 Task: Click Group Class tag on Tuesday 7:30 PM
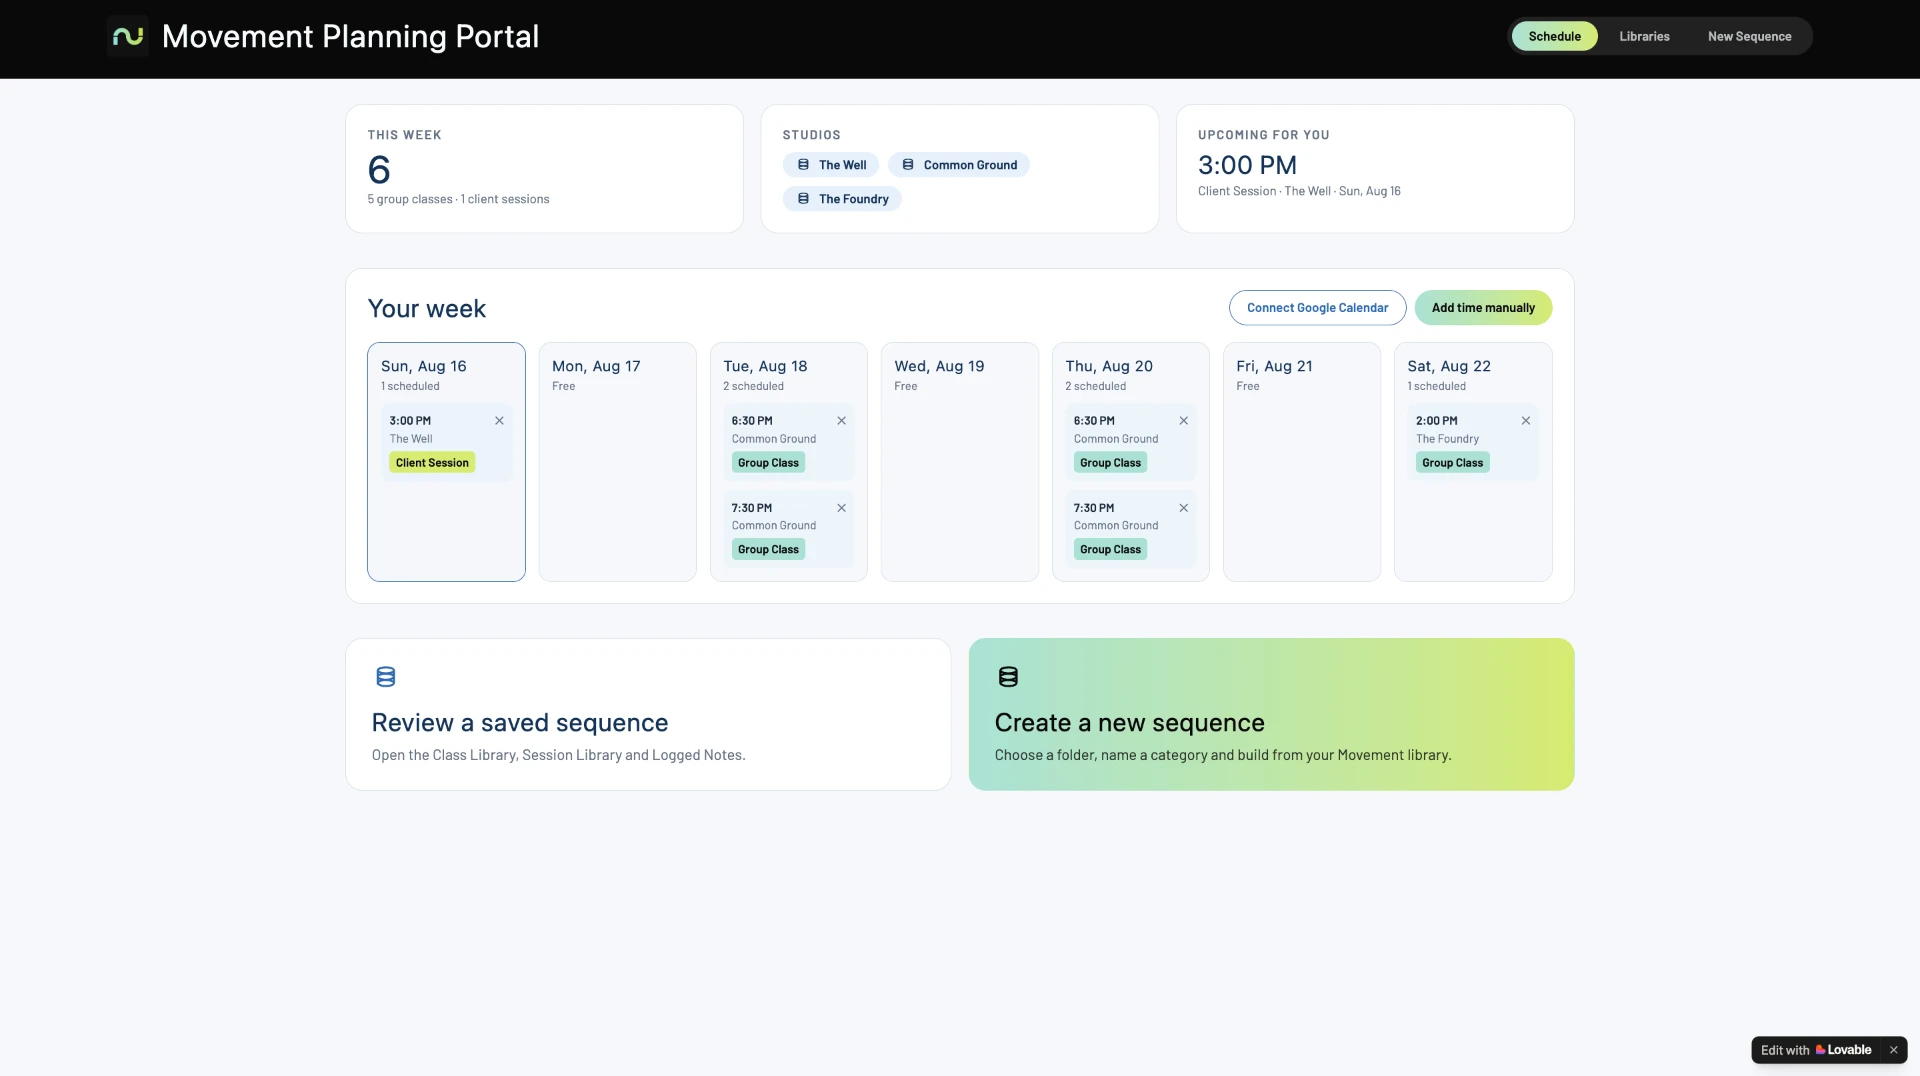pyautogui.click(x=768, y=550)
